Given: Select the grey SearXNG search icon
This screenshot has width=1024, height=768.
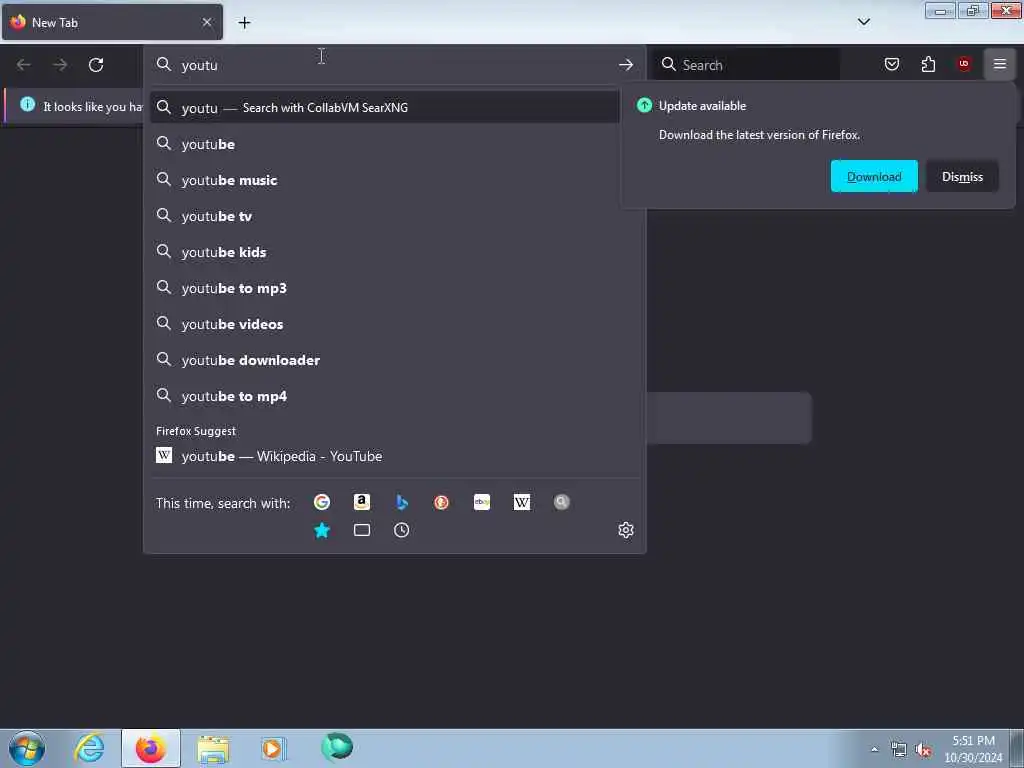Looking at the screenshot, I should (x=562, y=502).
